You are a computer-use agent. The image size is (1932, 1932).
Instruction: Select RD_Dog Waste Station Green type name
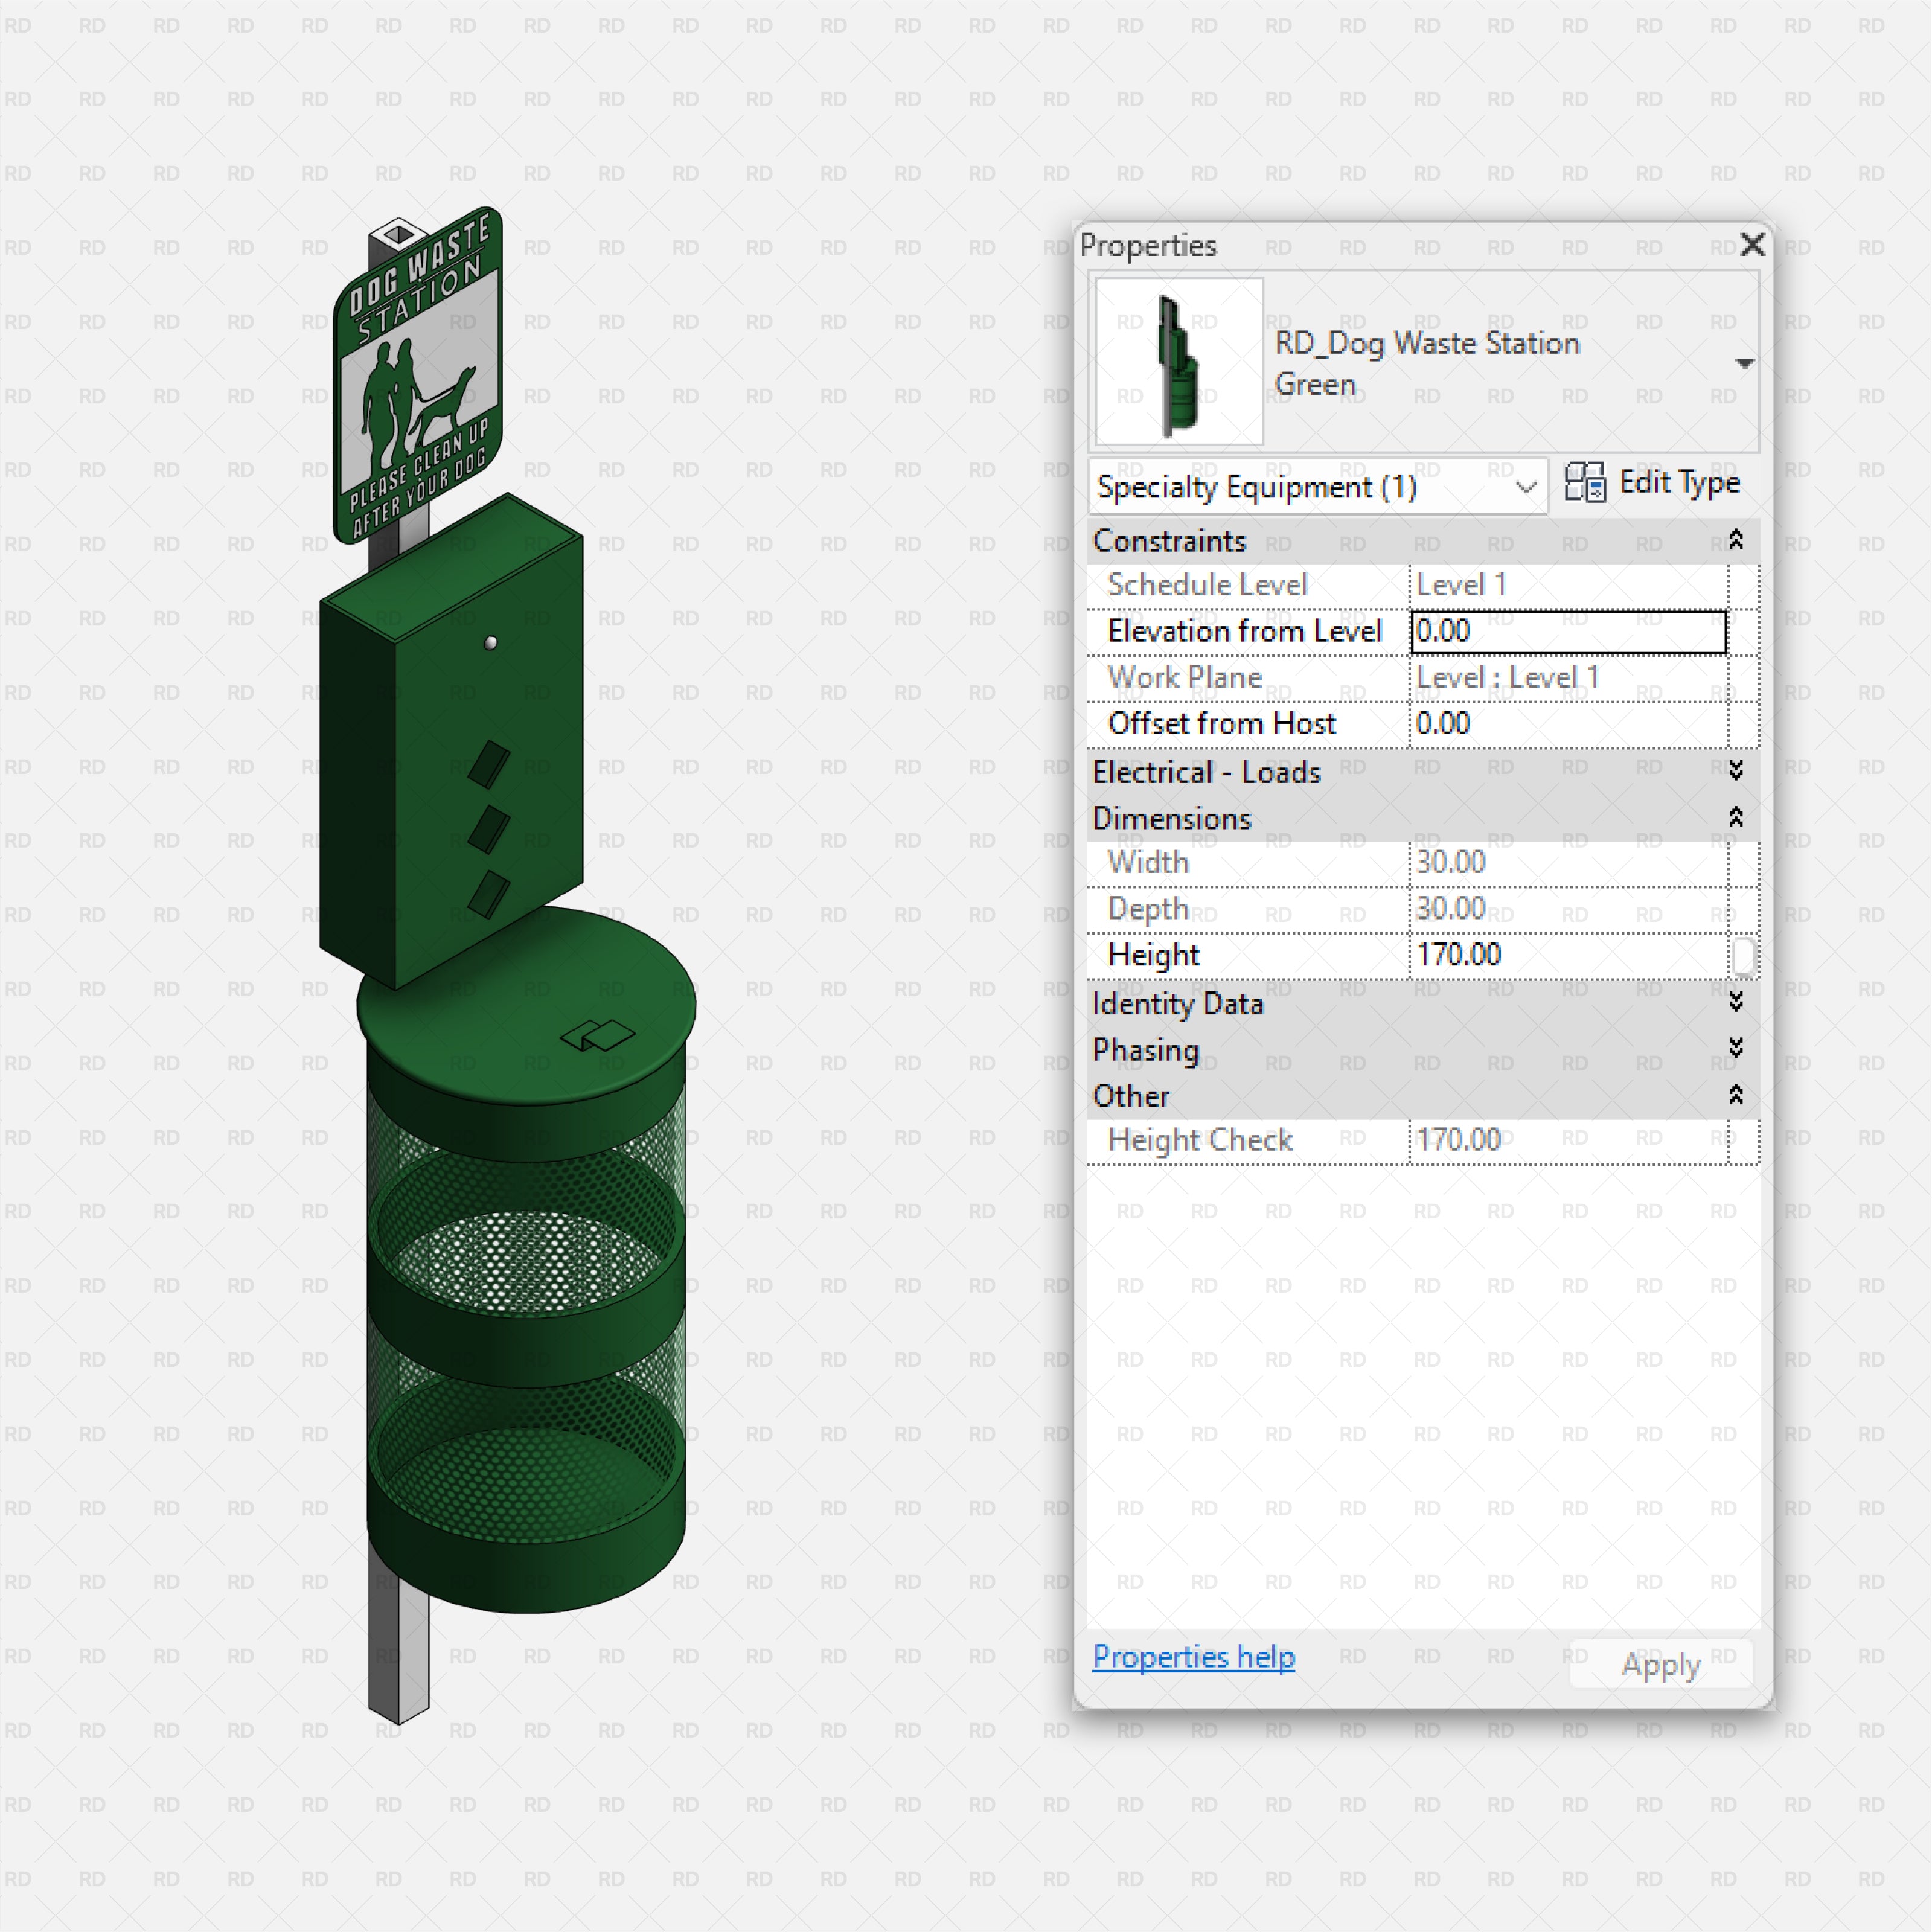tap(1428, 363)
